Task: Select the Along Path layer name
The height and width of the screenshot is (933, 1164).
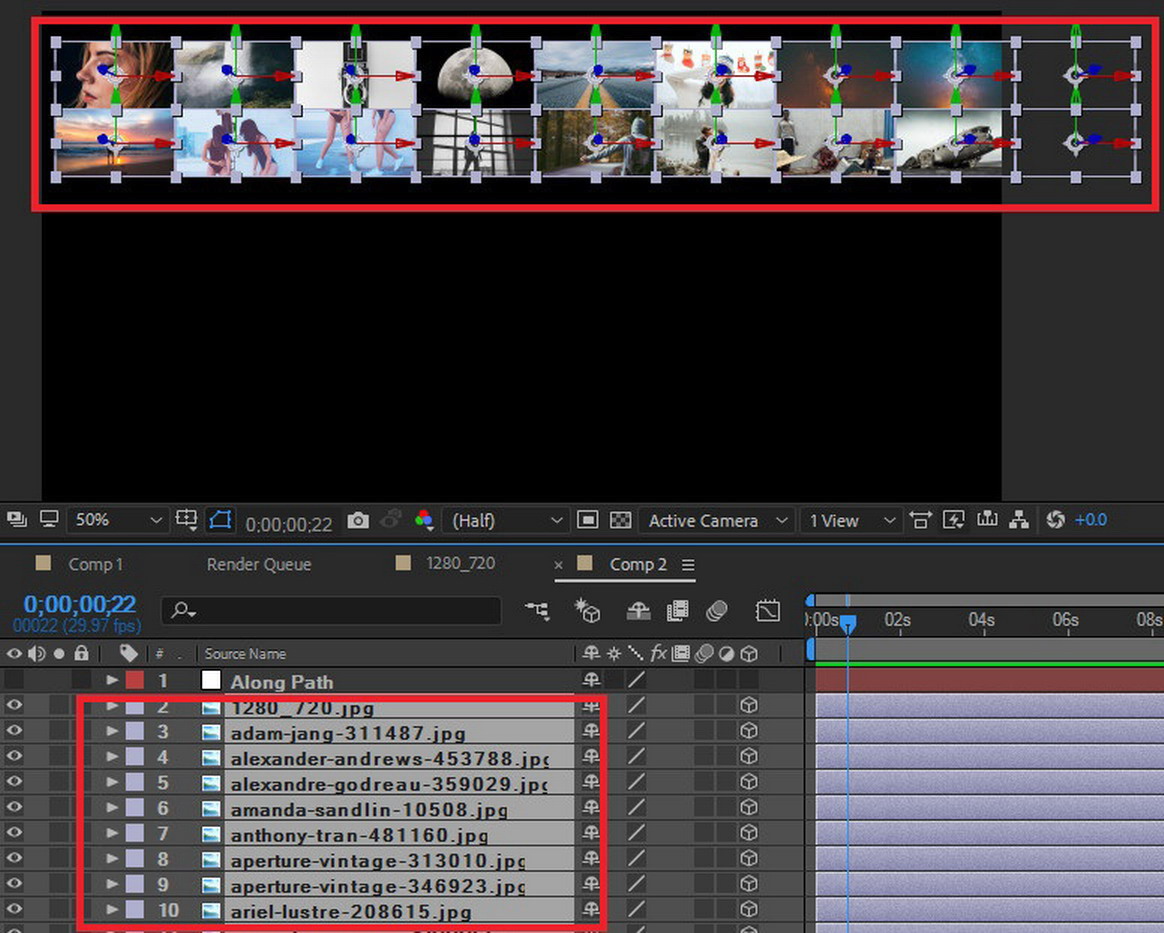Action: (281, 682)
